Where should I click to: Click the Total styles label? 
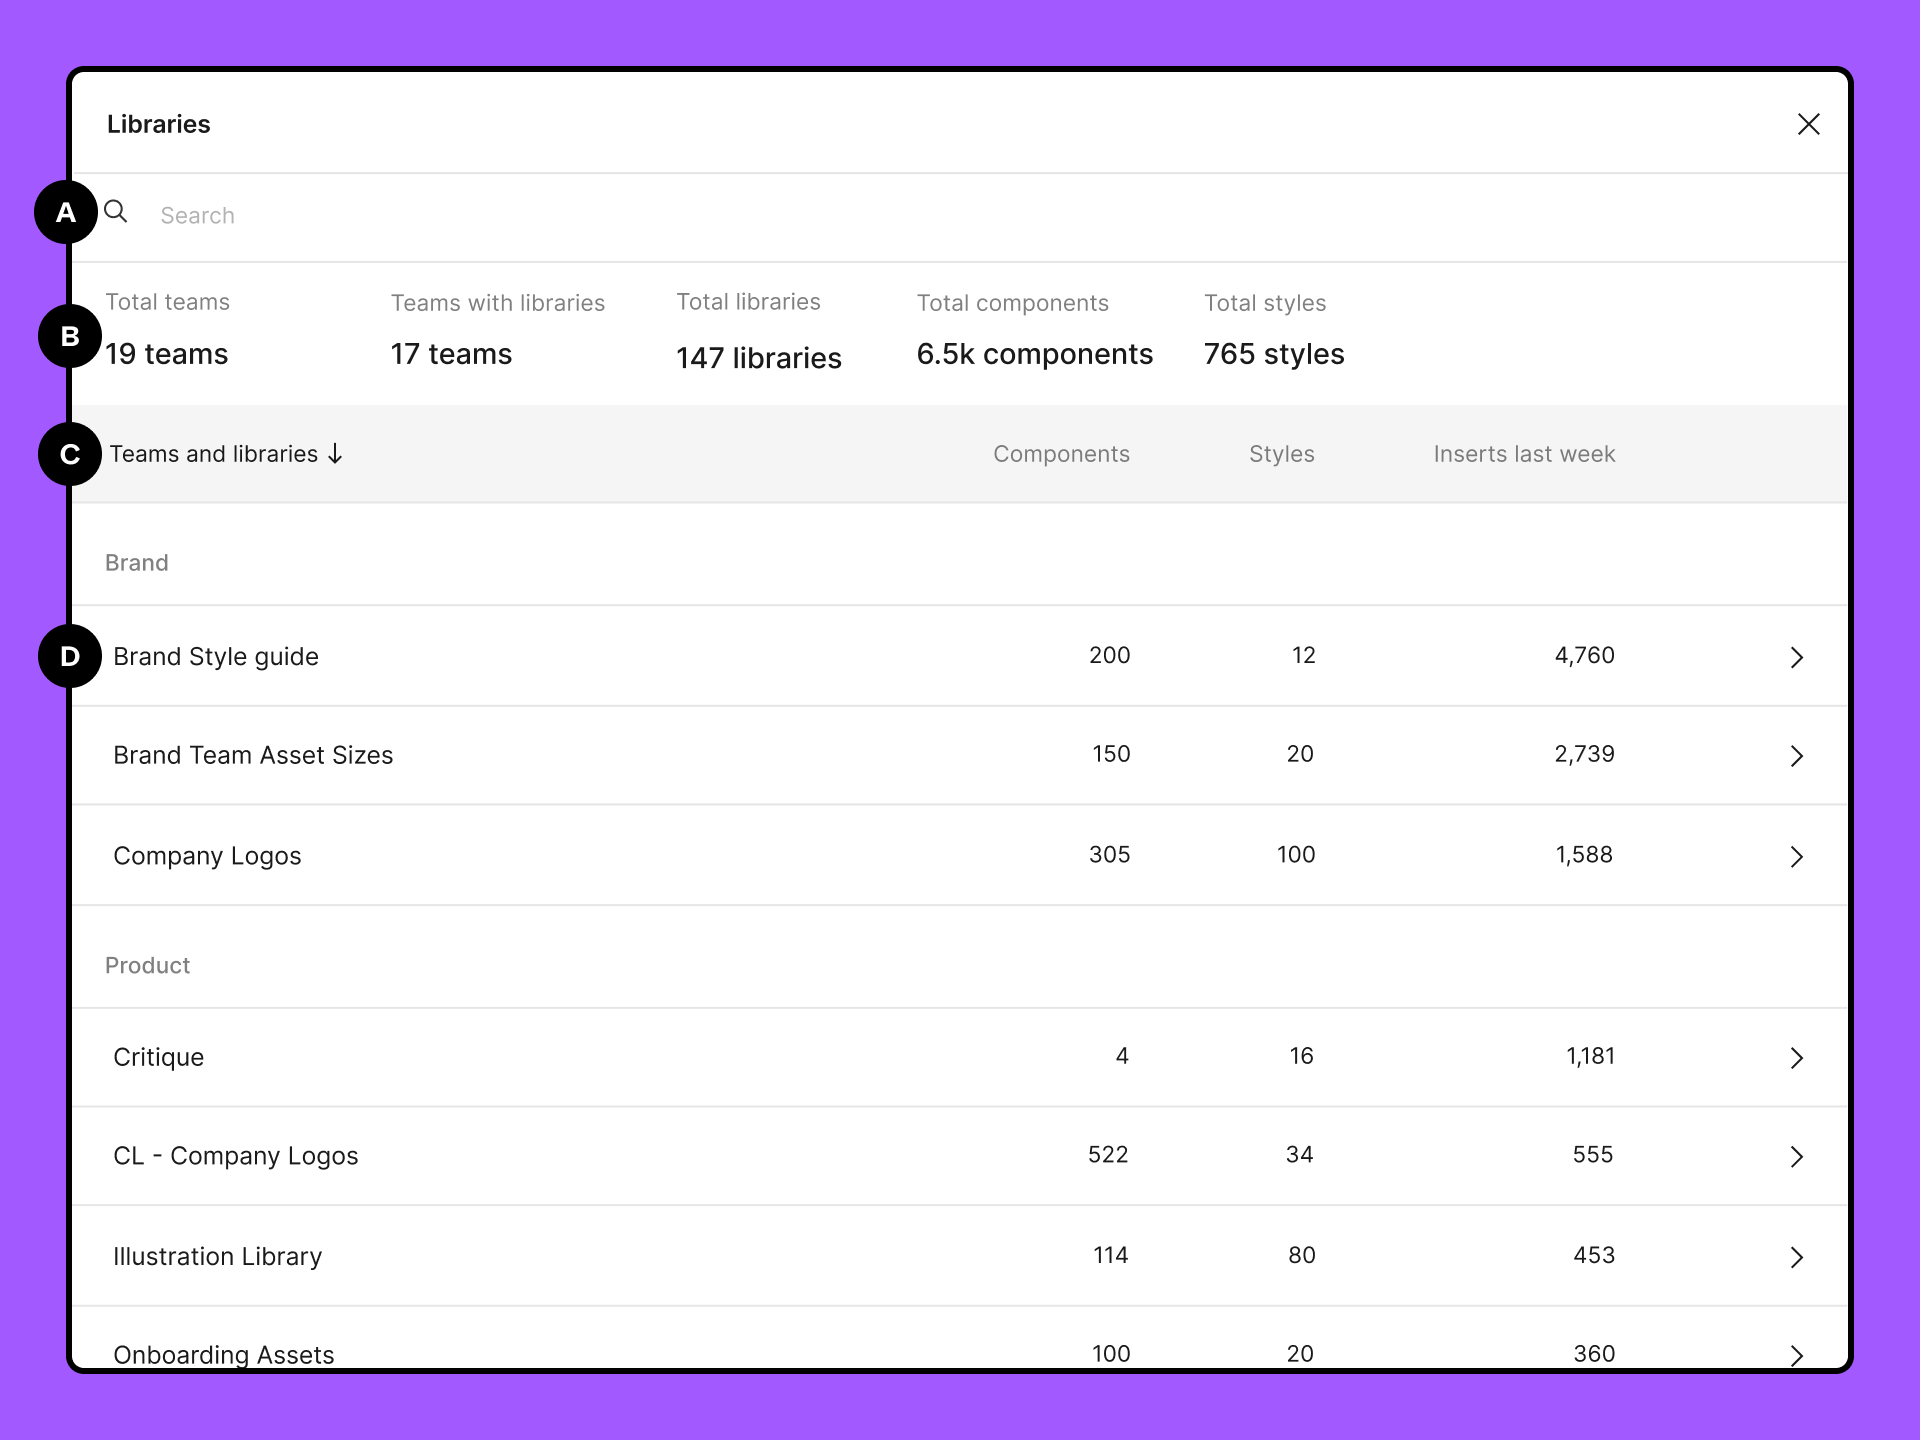click(x=1264, y=303)
